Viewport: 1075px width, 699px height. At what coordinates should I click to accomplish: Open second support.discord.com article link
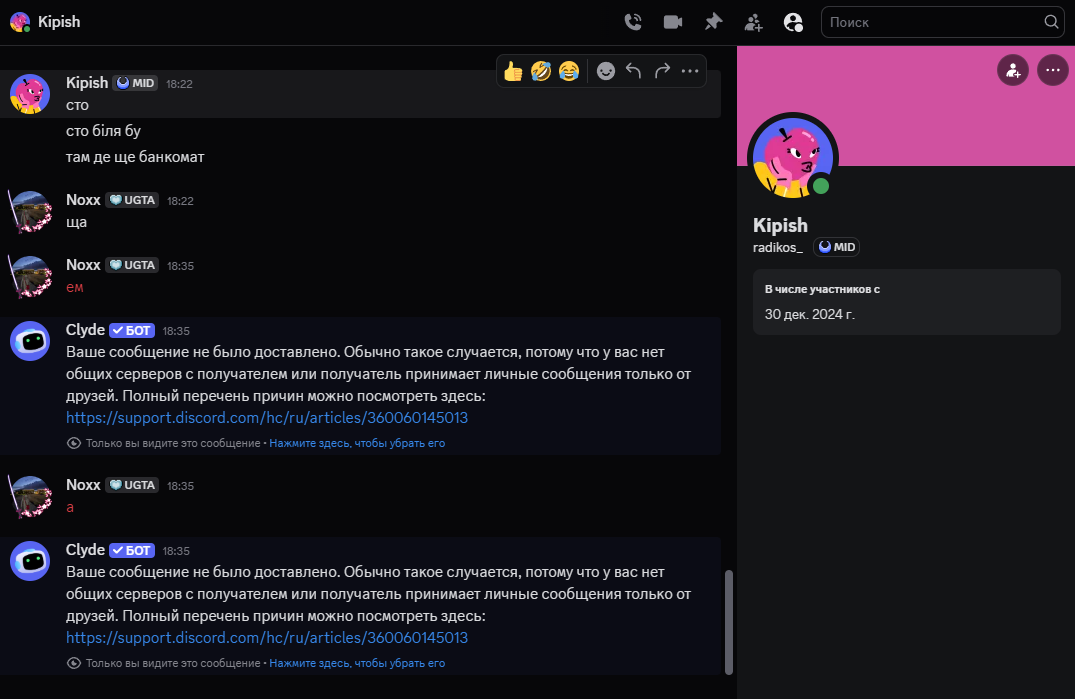267,637
